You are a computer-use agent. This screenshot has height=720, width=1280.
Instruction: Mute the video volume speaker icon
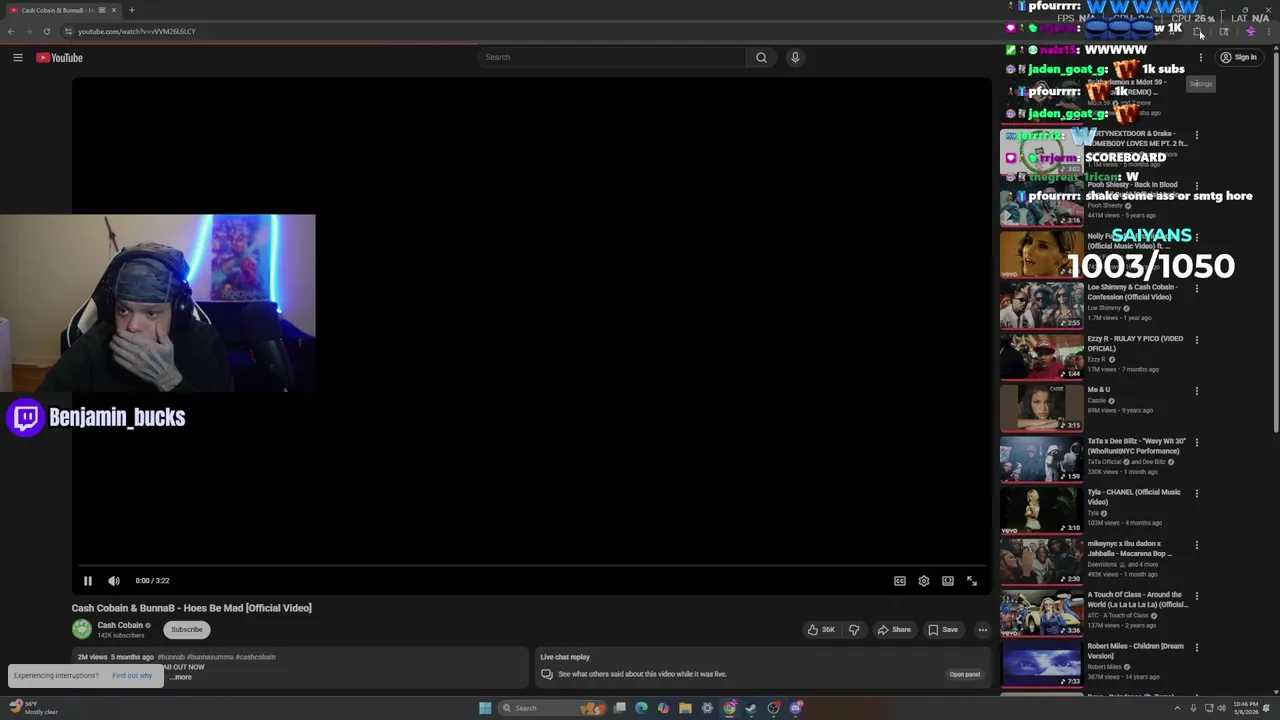[114, 581]
